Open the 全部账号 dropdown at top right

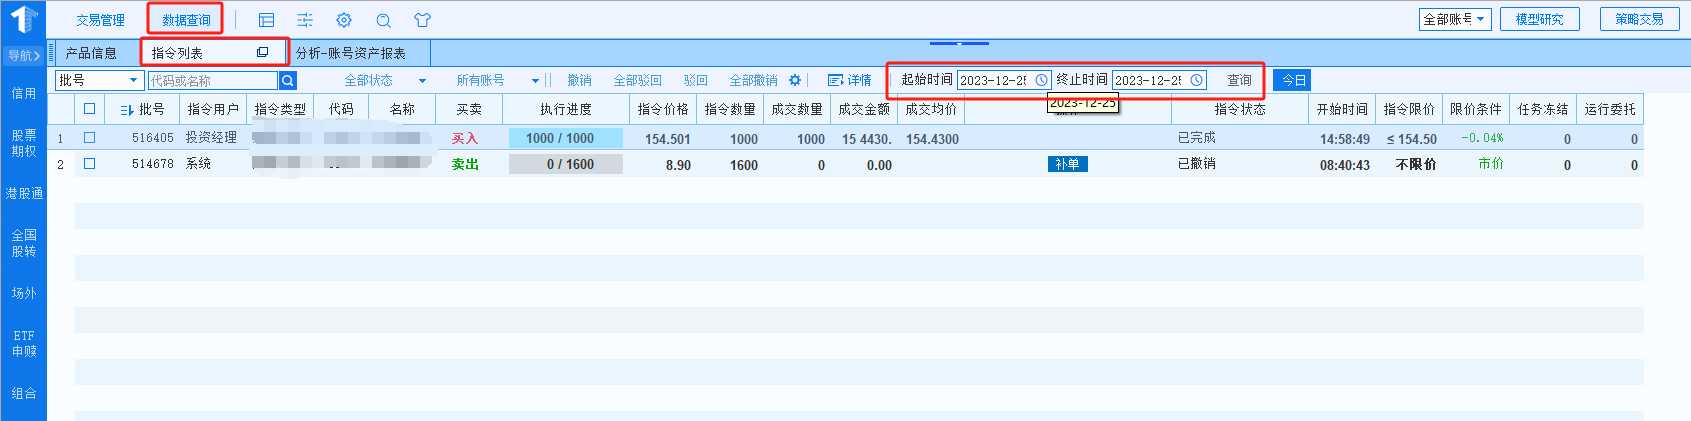pyautogui.click(x=1455, y=19)
